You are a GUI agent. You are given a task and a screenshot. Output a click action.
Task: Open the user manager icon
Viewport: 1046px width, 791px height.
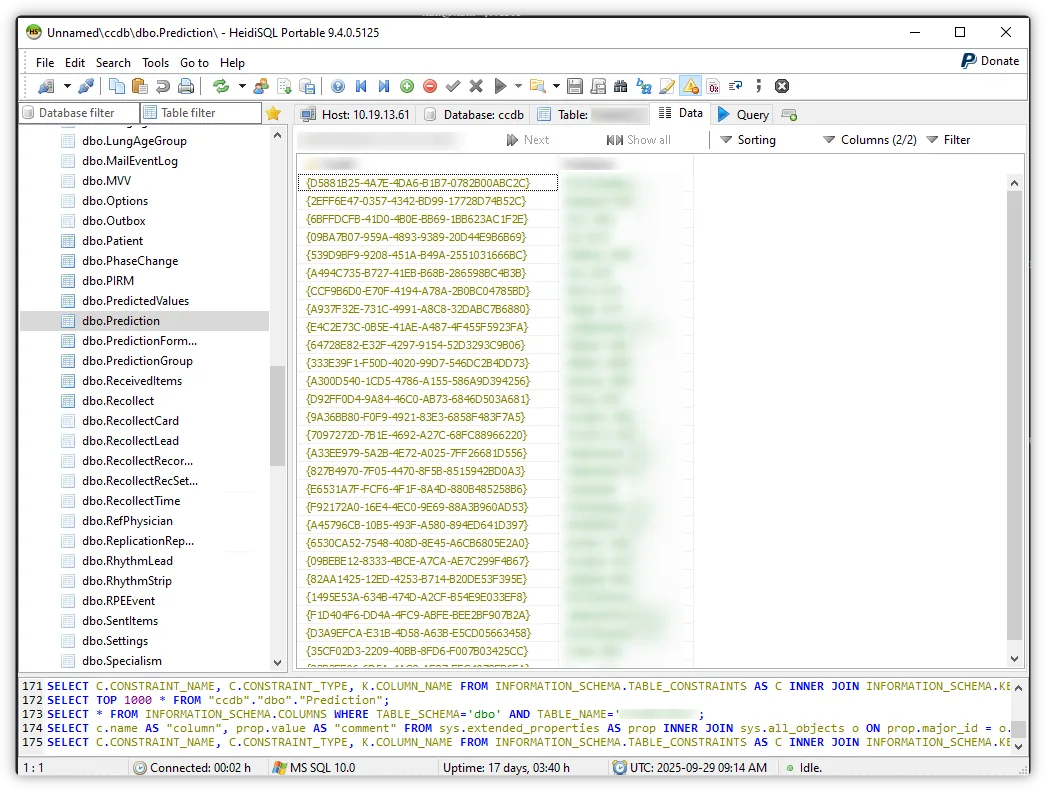click(x=261, y=86)
